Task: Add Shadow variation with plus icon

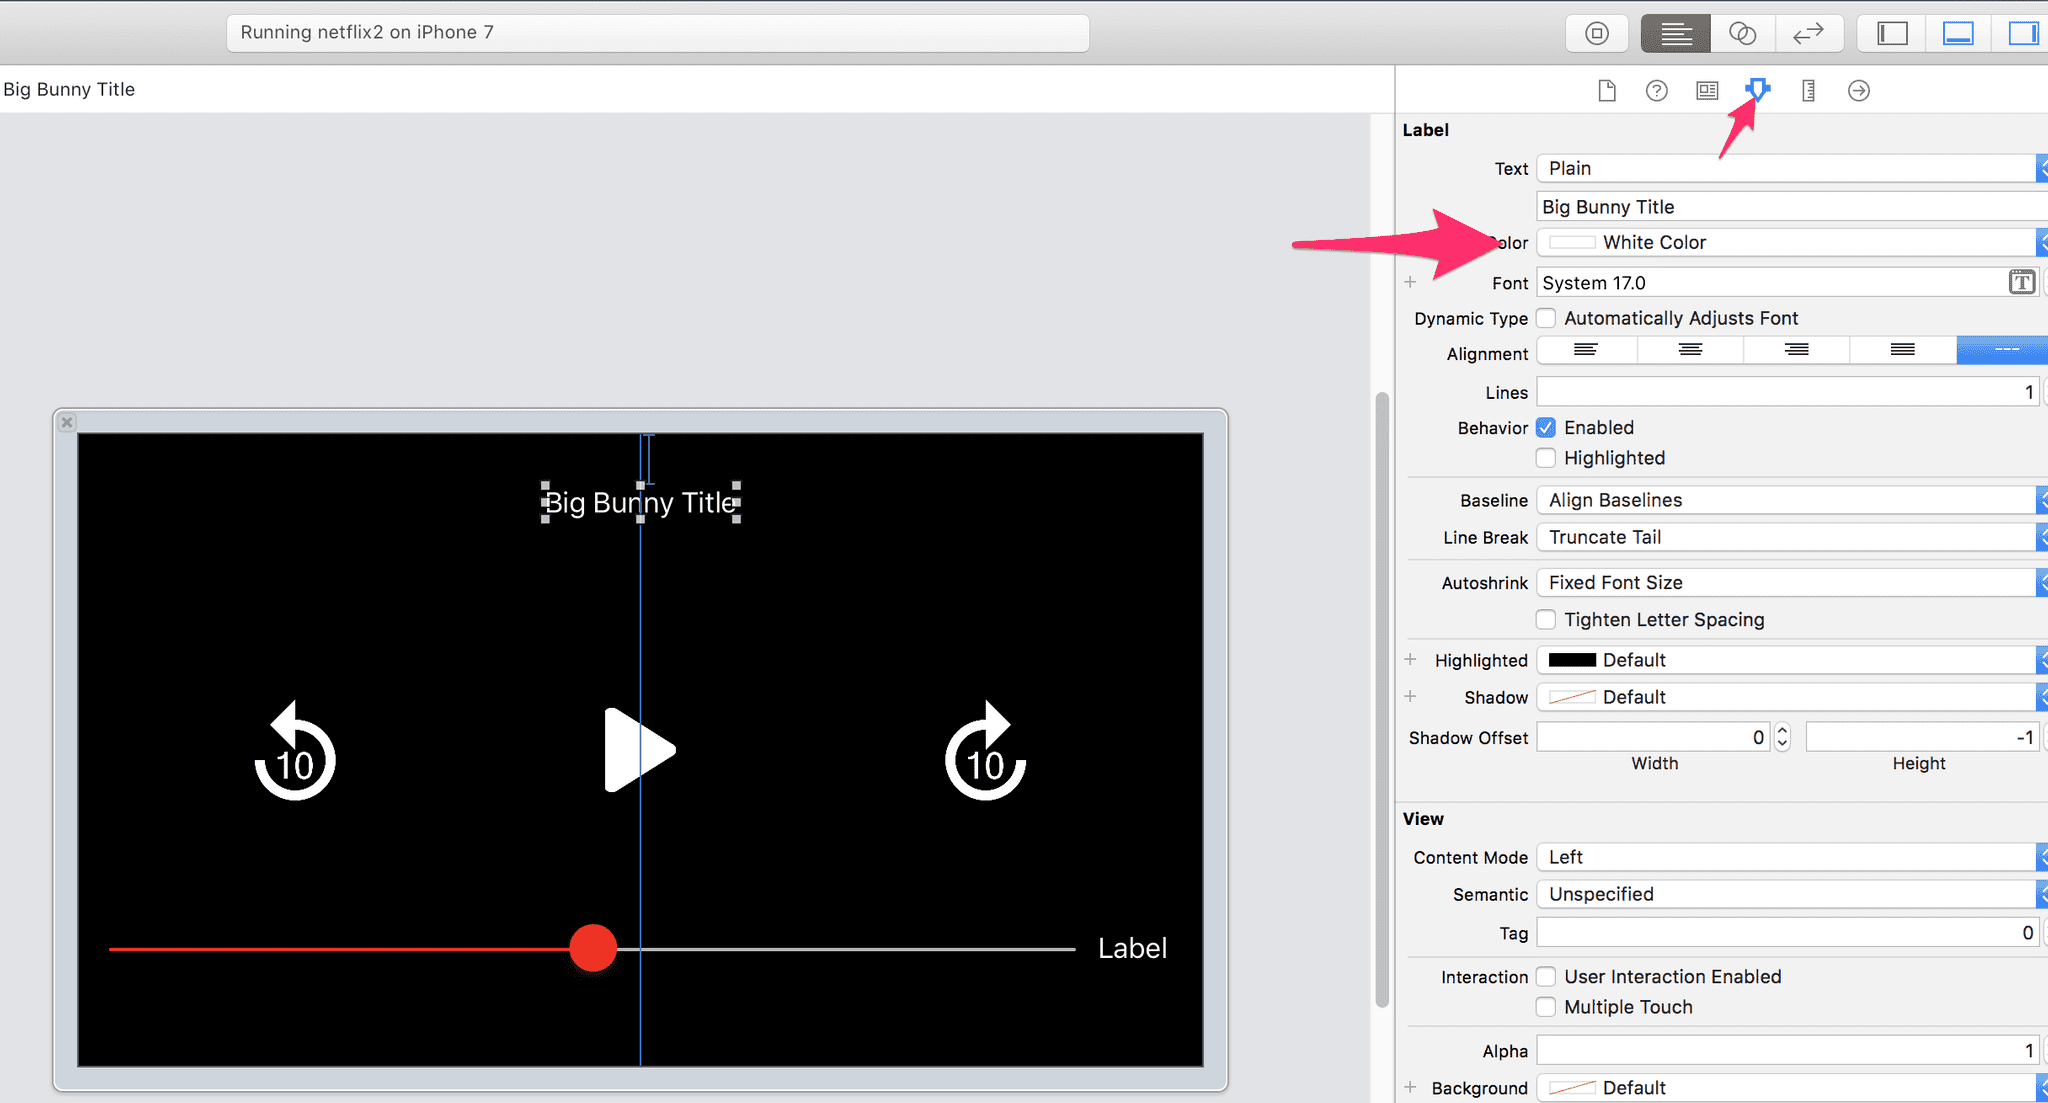Action: coord(1410,696)
